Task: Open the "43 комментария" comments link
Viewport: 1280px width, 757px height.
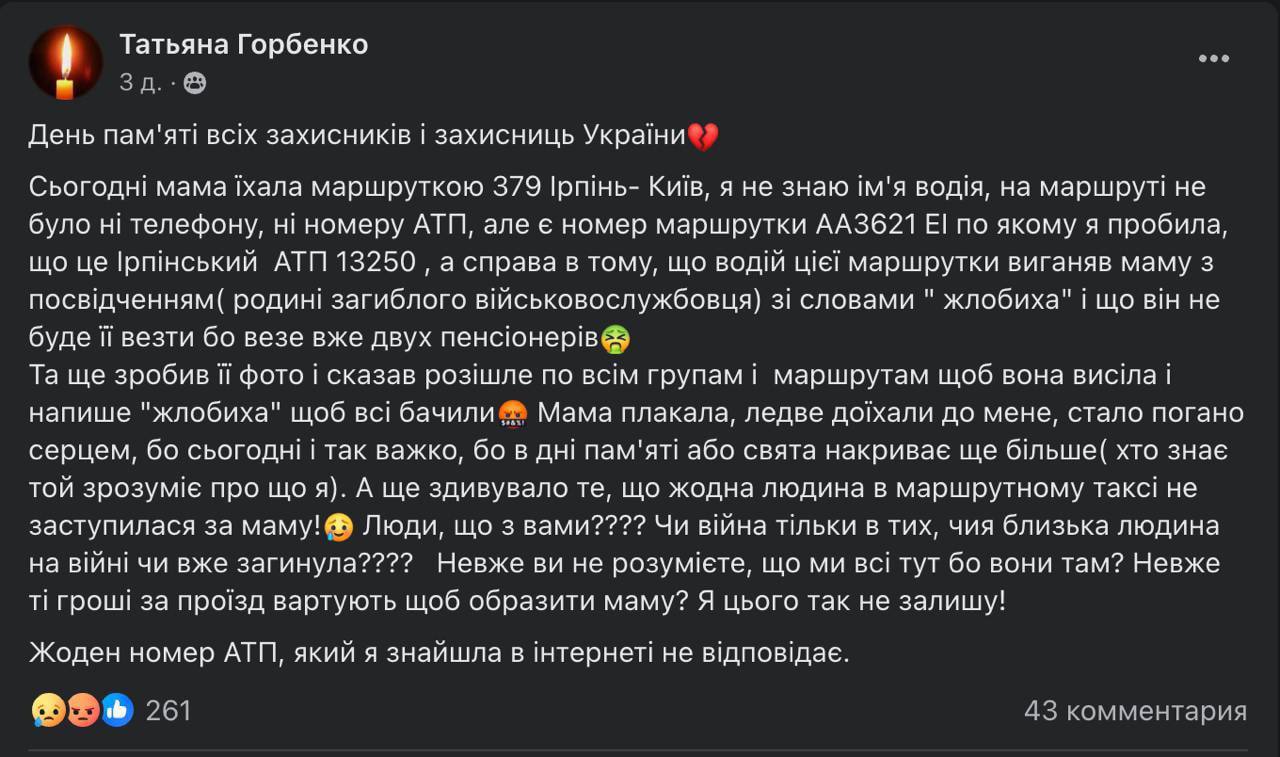Action: (x=1135, y=711)
